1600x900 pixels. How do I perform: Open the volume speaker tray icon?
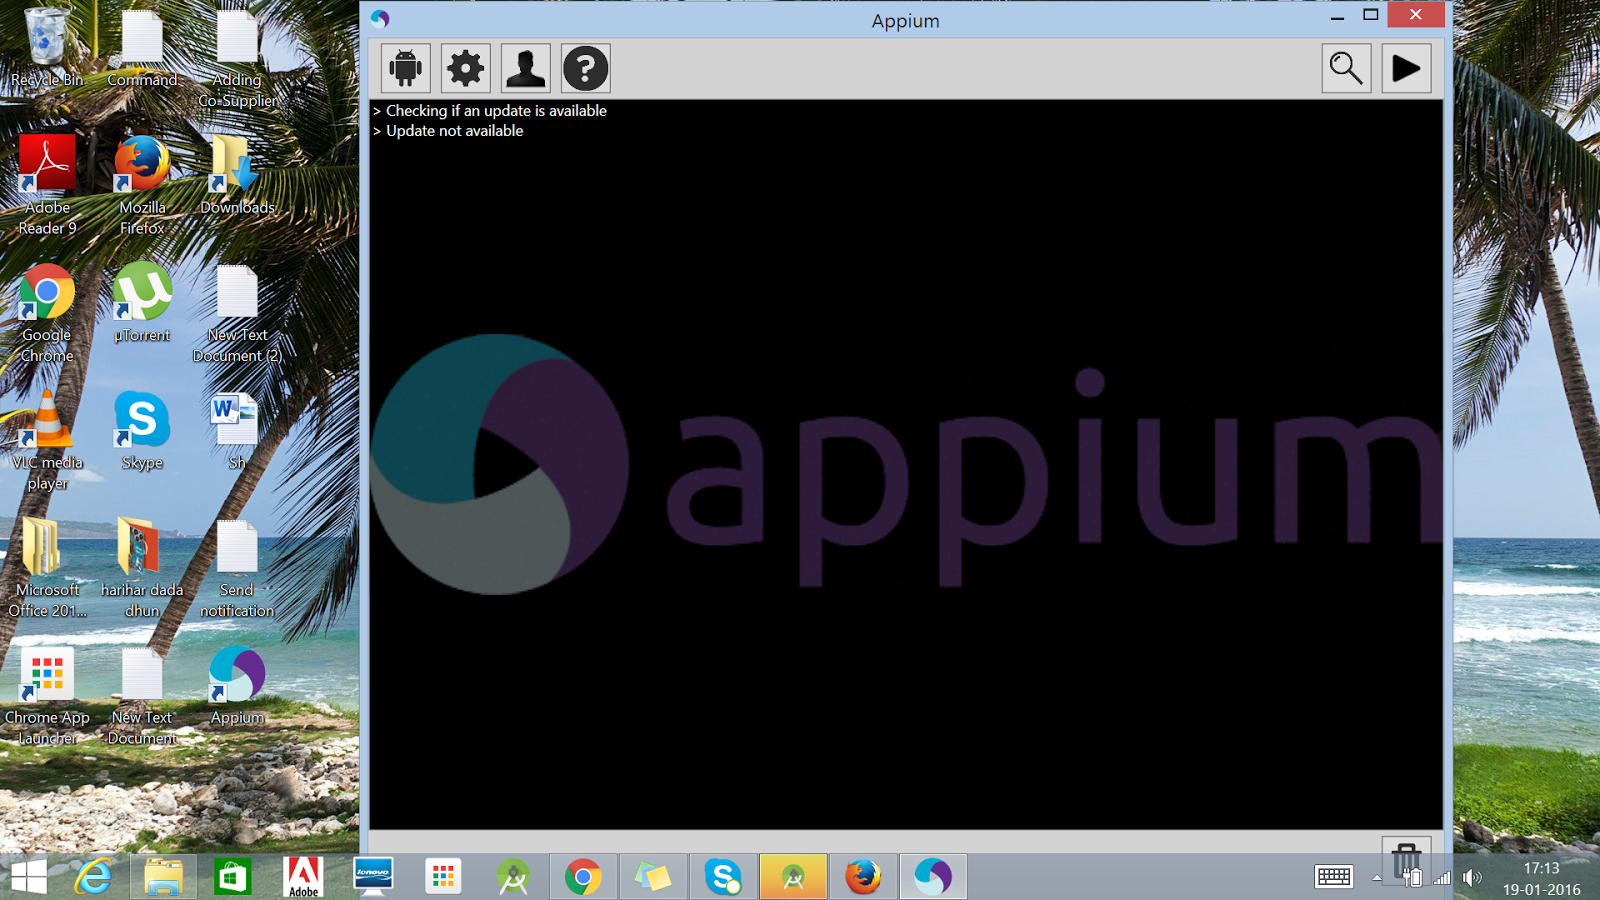[1472, 878]
